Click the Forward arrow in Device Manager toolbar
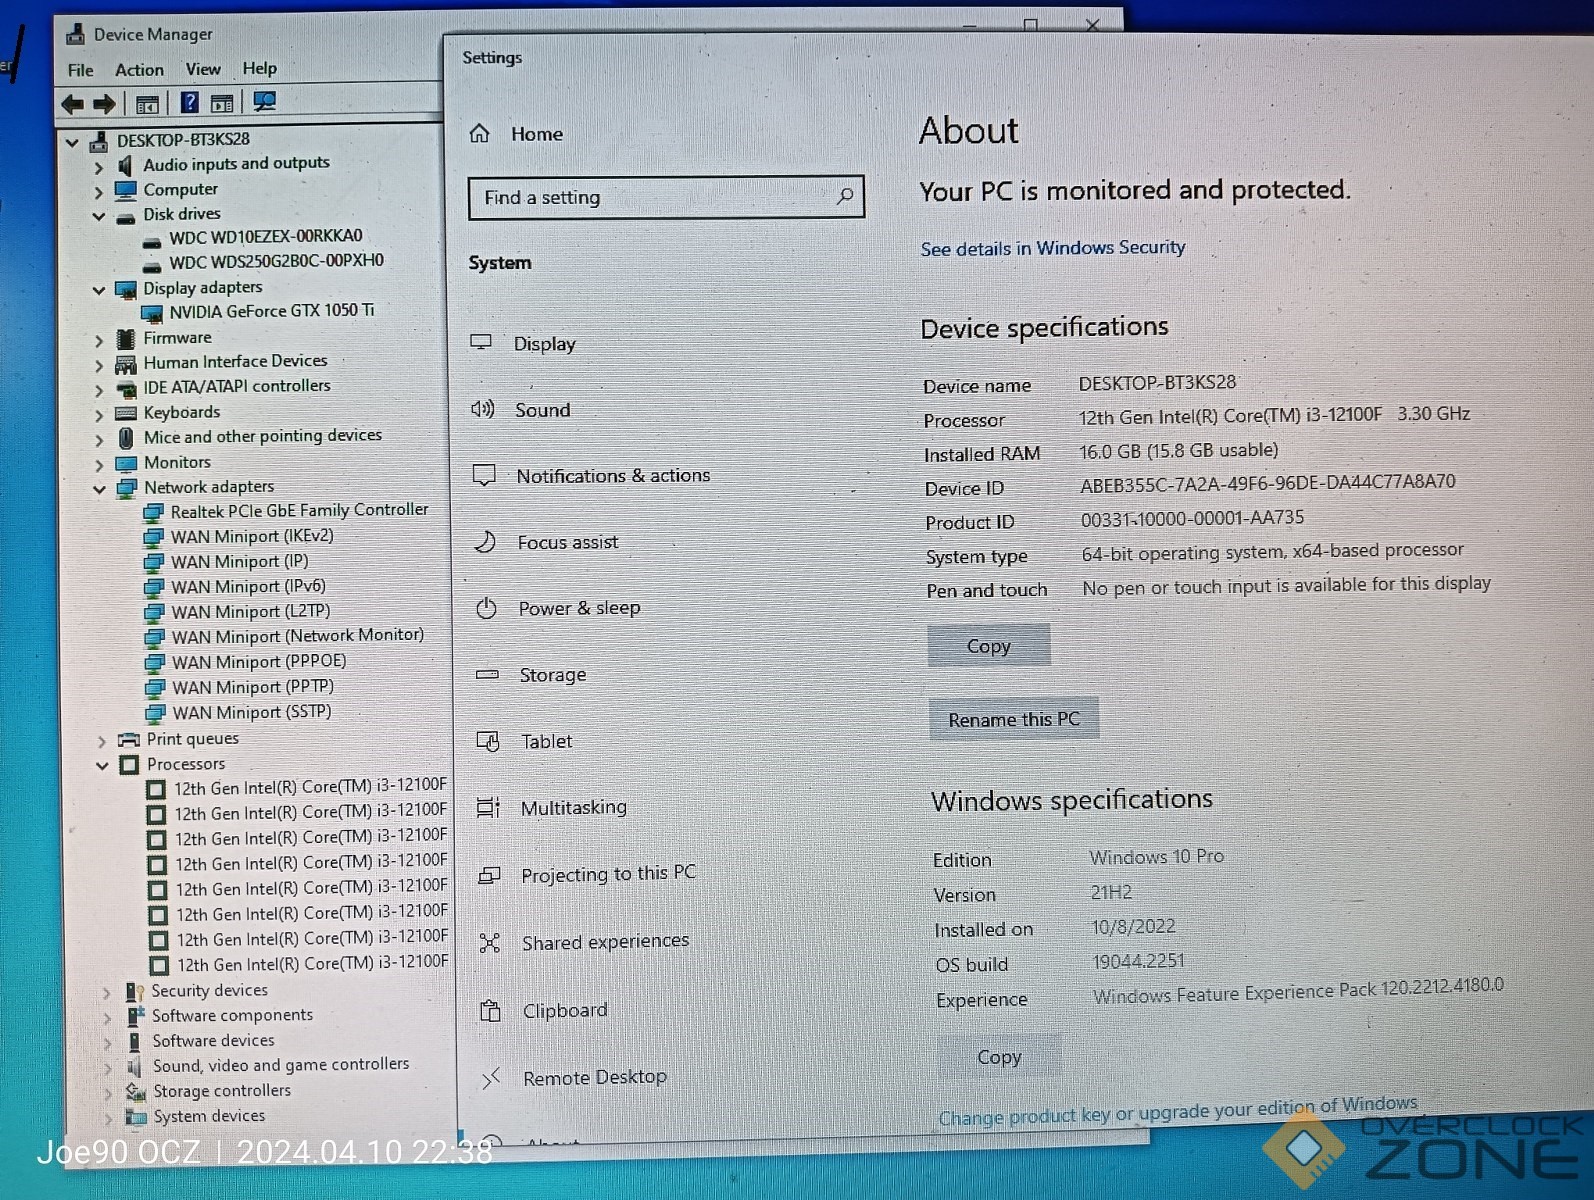Image resolution: width=1594 pixels, height=1200 pixels. tap(104, 104)
